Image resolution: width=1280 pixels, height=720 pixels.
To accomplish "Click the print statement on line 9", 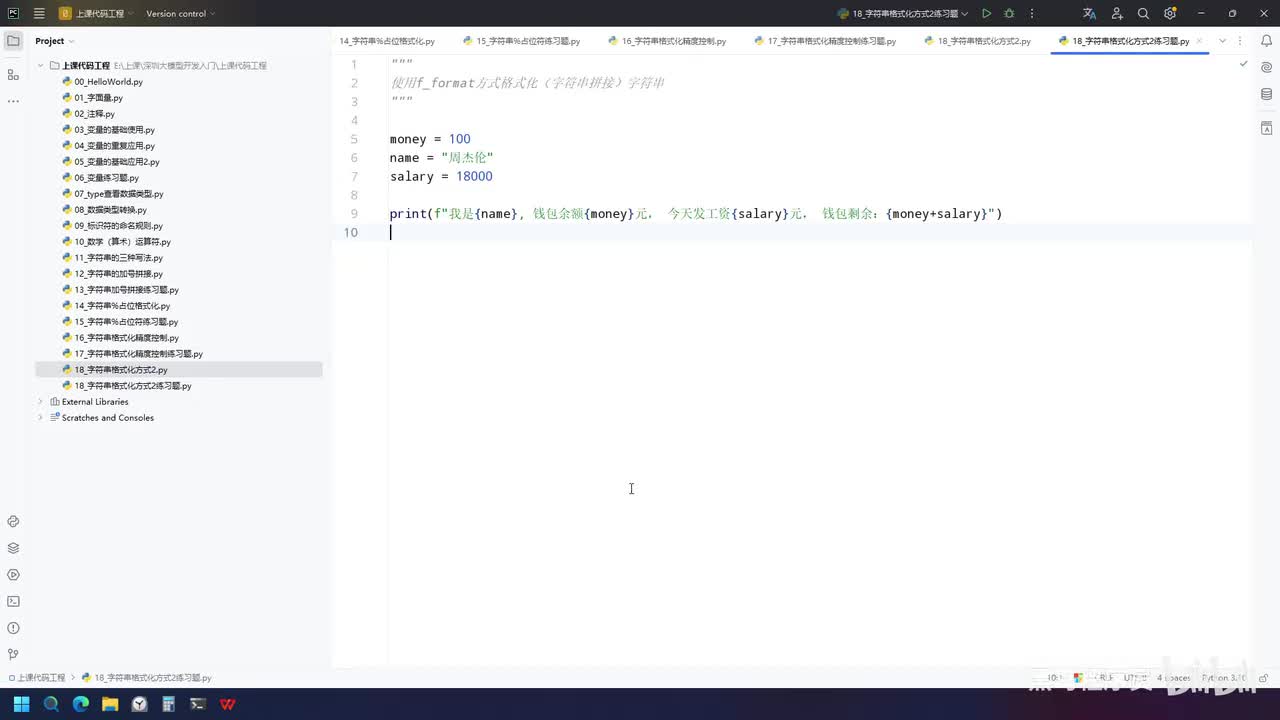I will coord(696,214).
